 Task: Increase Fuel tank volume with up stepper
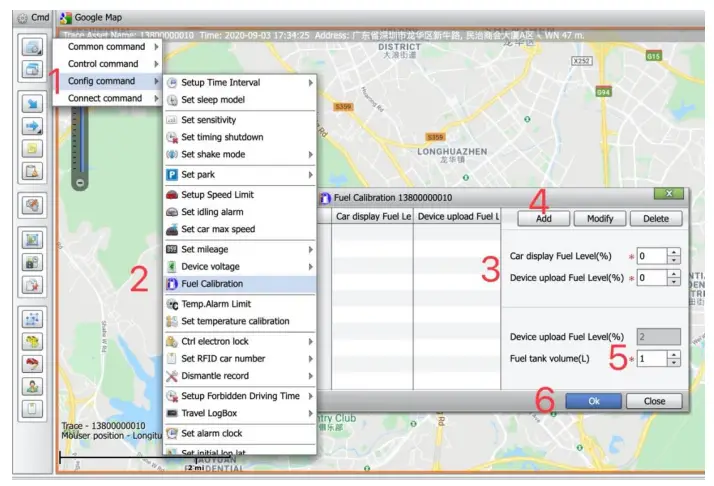pos(674,354)
